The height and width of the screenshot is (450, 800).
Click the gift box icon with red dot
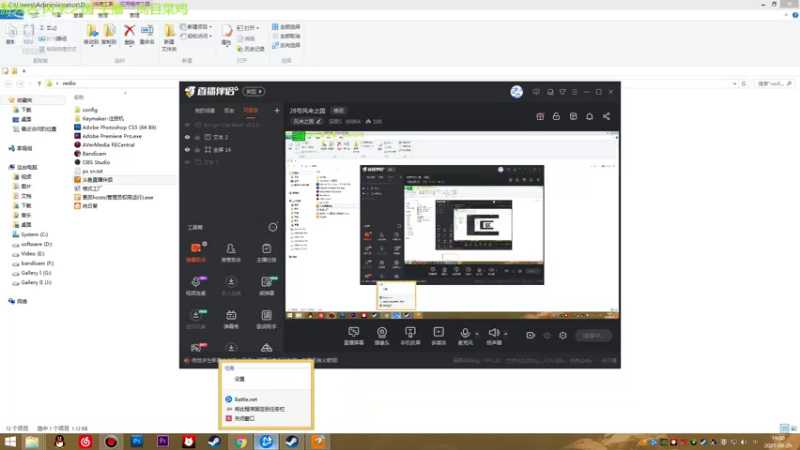[x=540, y=116]
